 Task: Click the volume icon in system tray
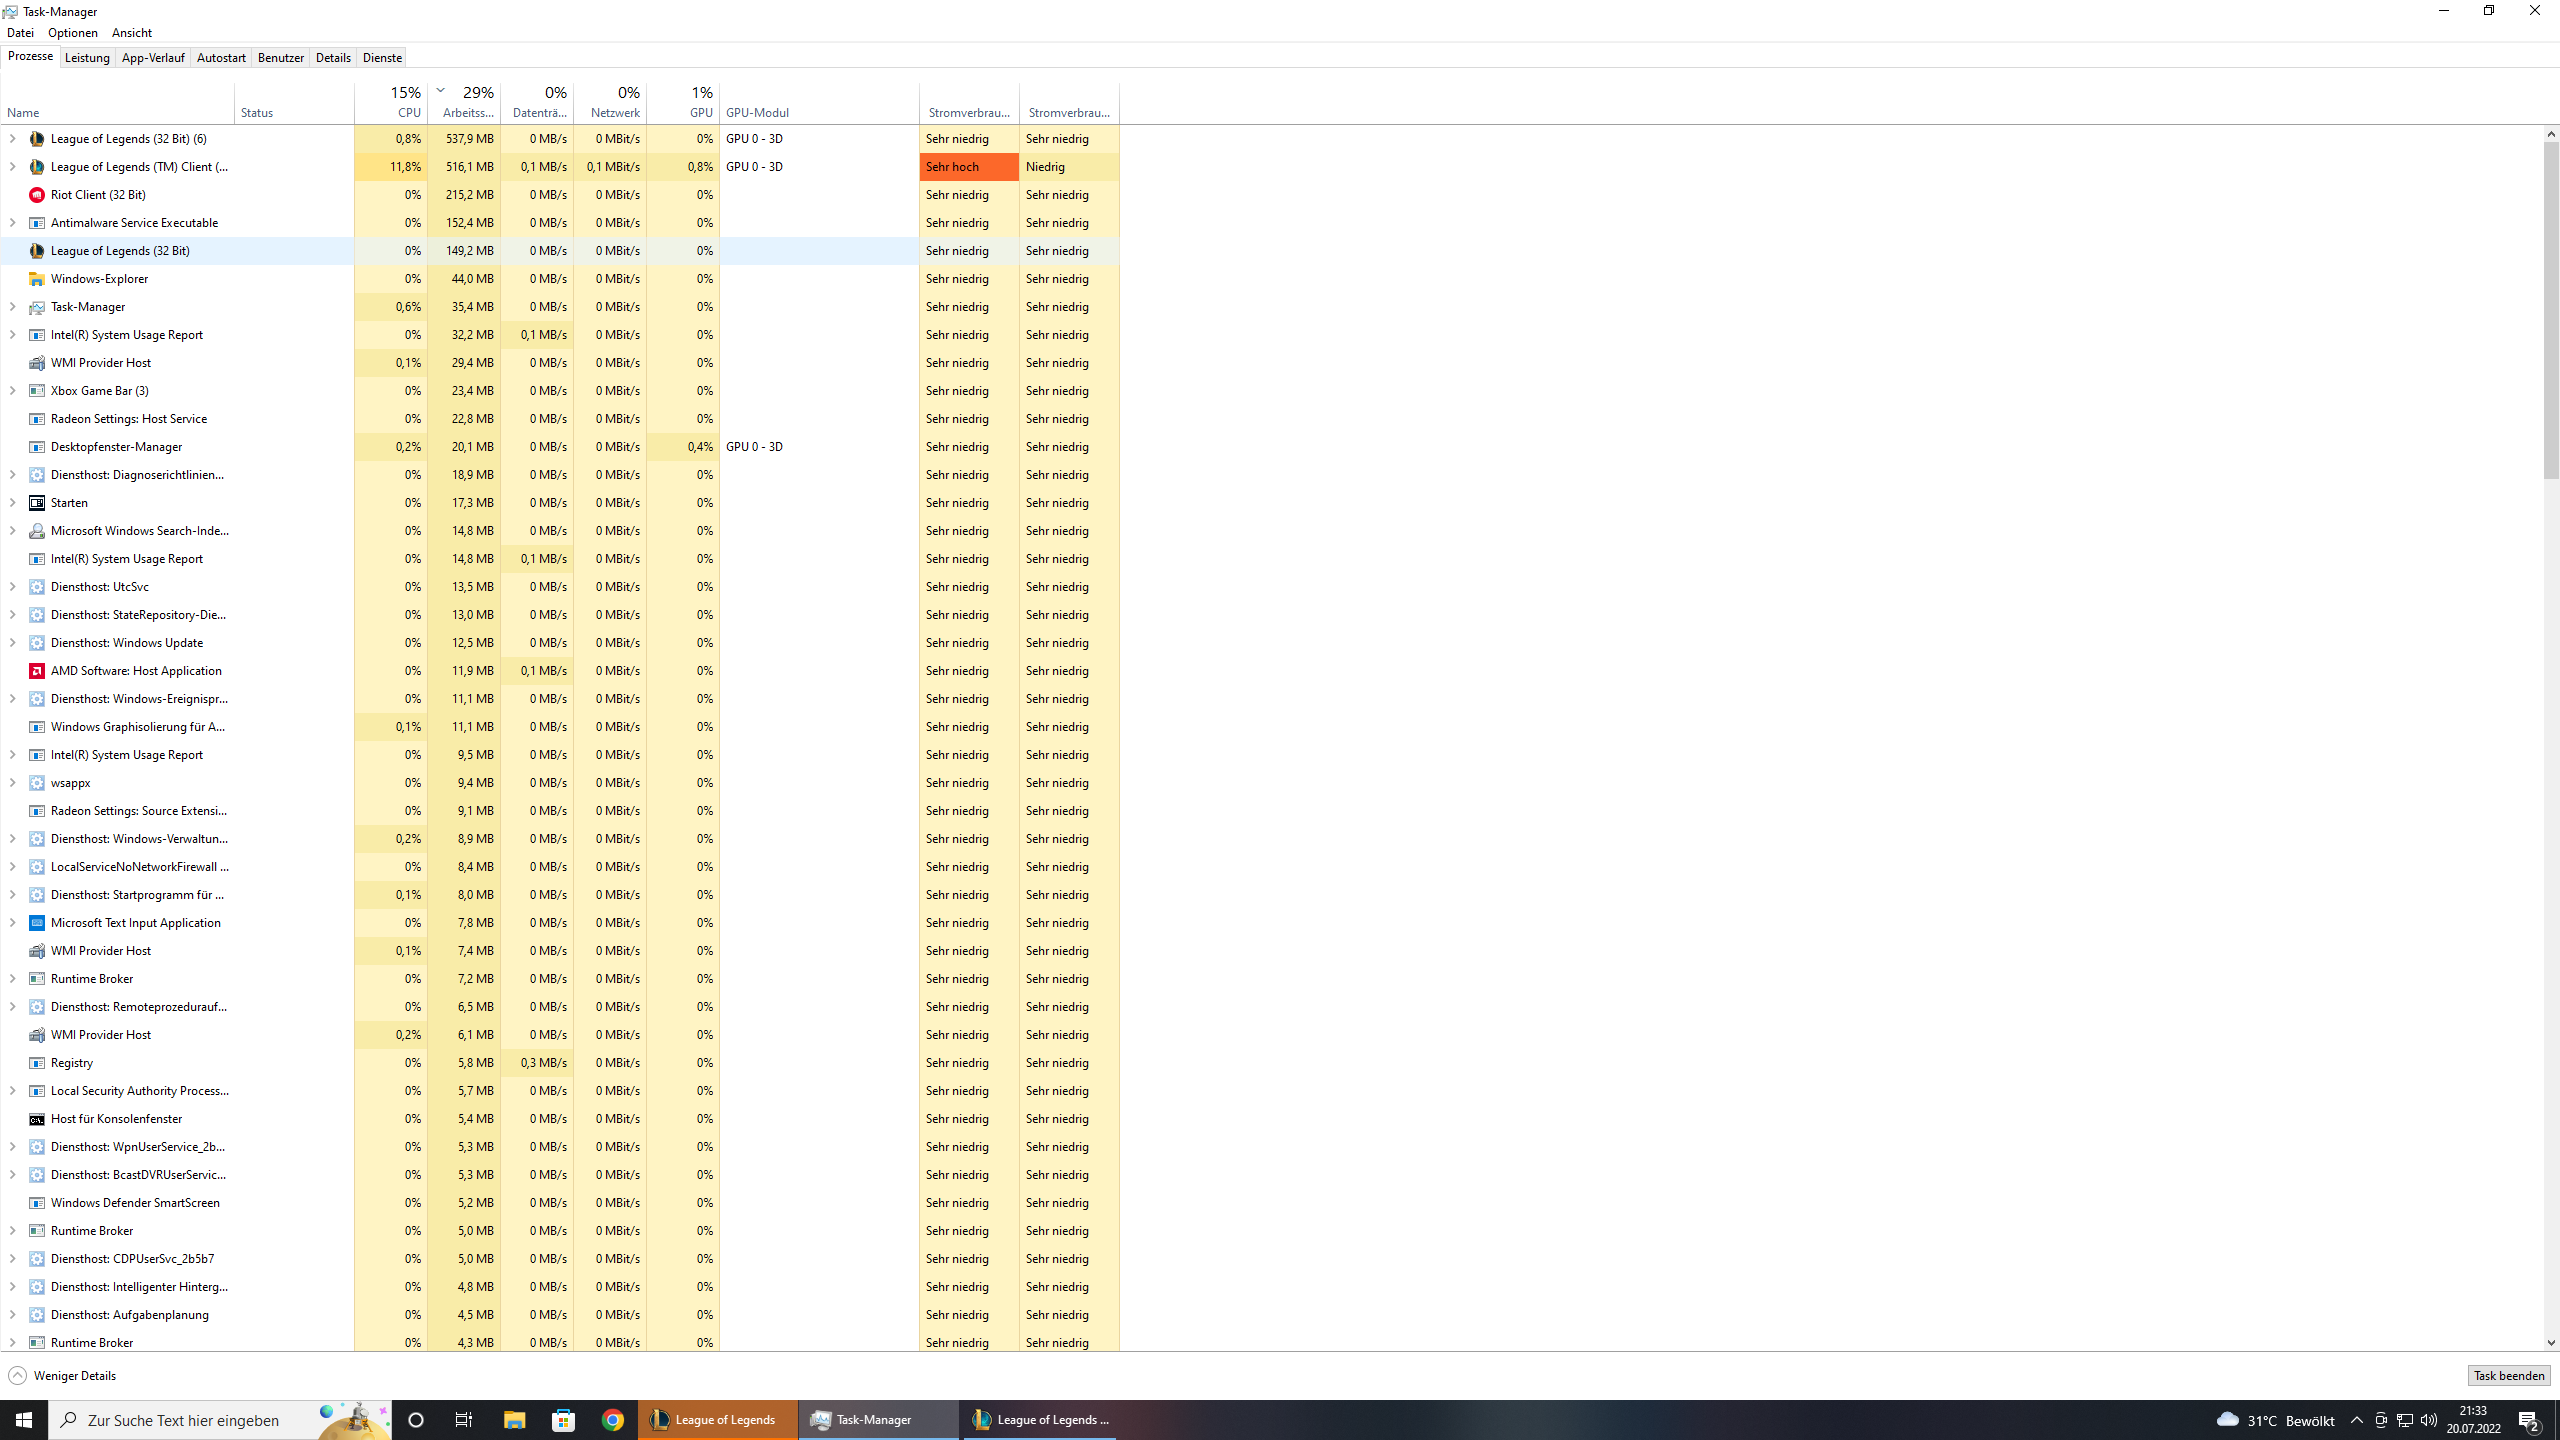click(x=2429, y=1420)
